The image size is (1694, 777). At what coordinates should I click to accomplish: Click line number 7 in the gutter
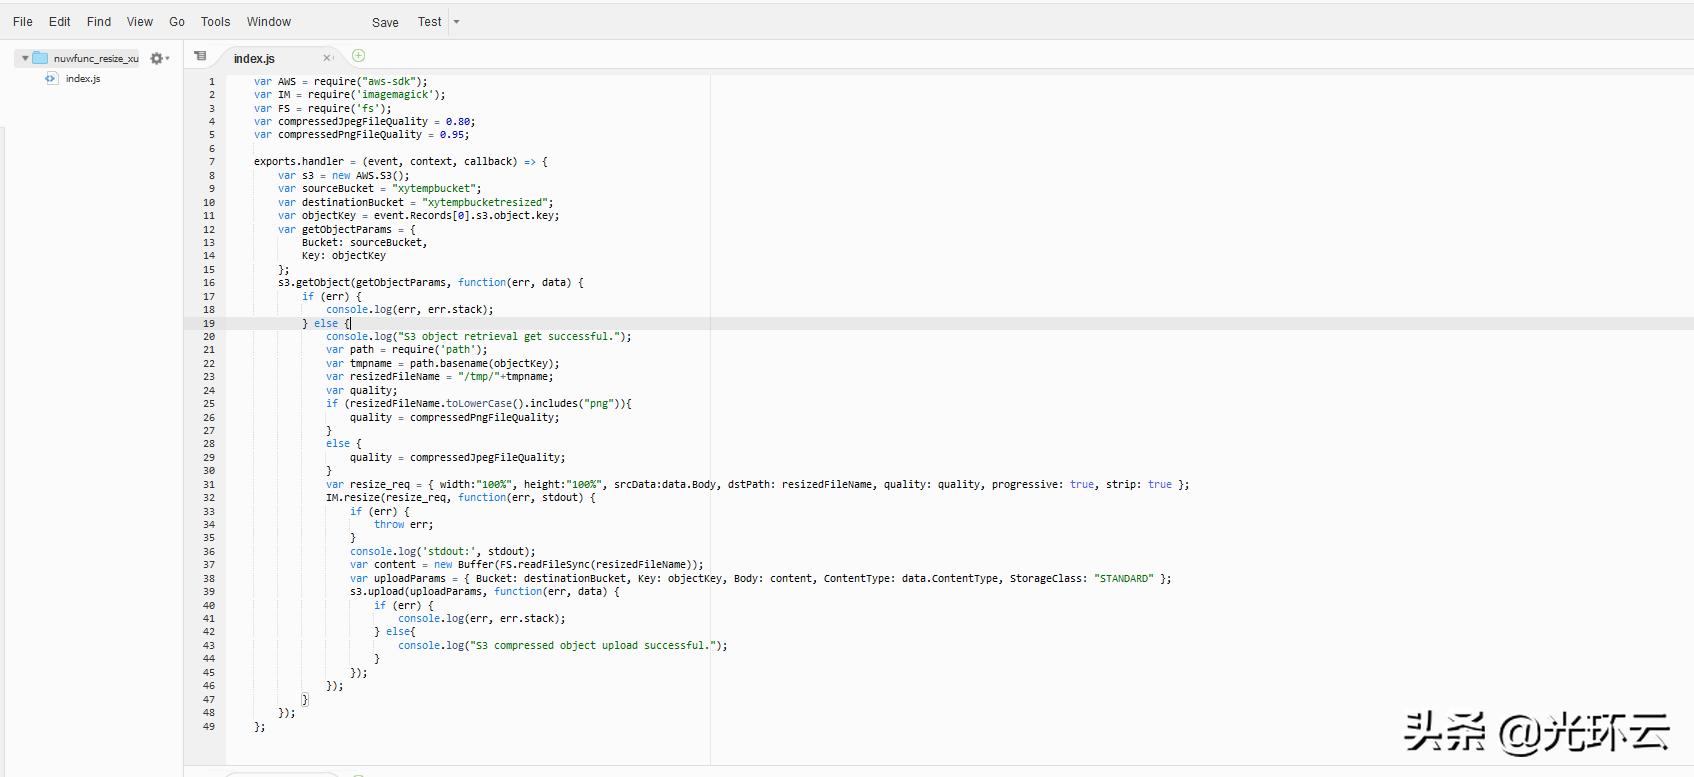pos(211,162)
